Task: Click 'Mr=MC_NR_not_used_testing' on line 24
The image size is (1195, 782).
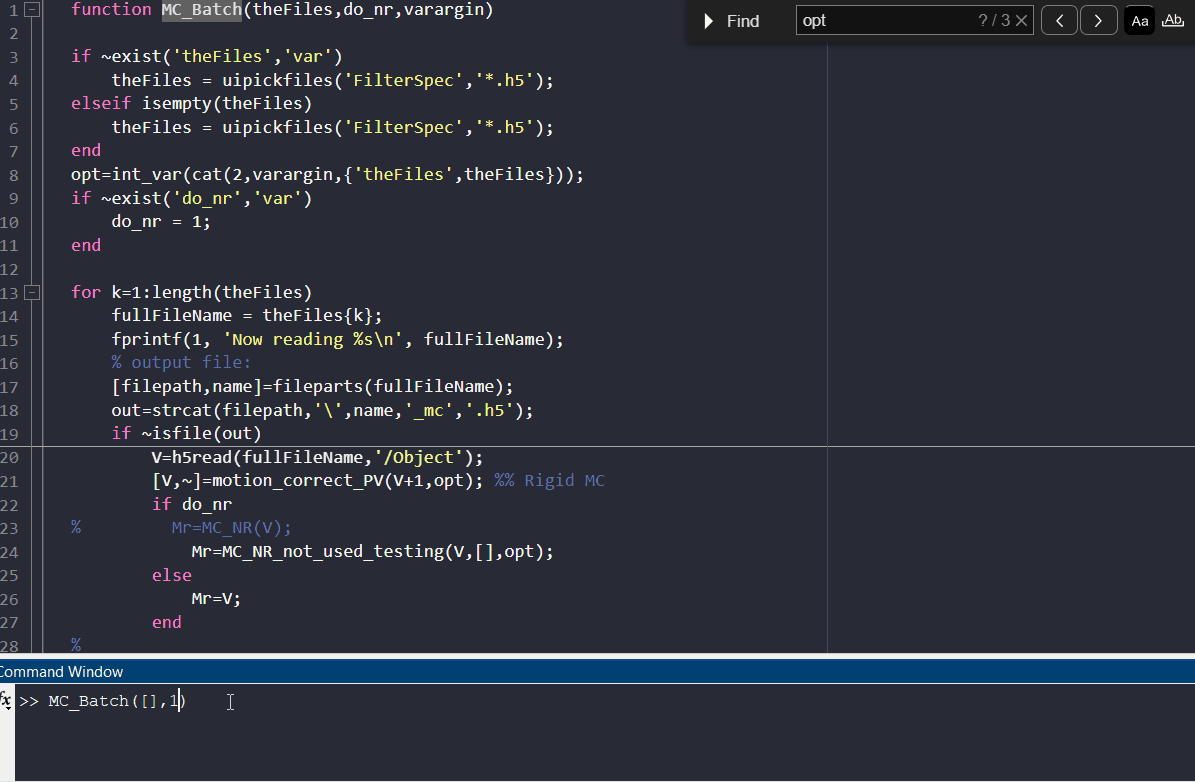Action: 318,552
